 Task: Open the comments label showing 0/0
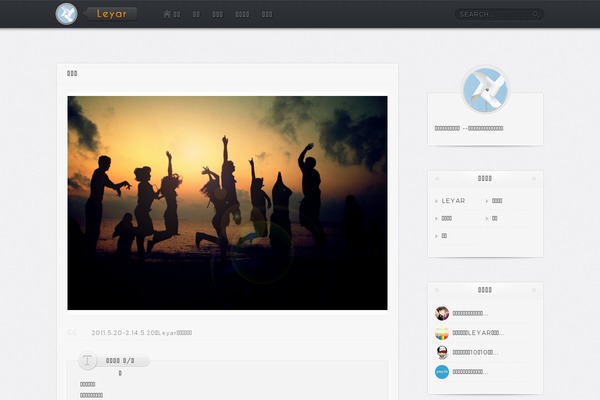click(120, 361)
